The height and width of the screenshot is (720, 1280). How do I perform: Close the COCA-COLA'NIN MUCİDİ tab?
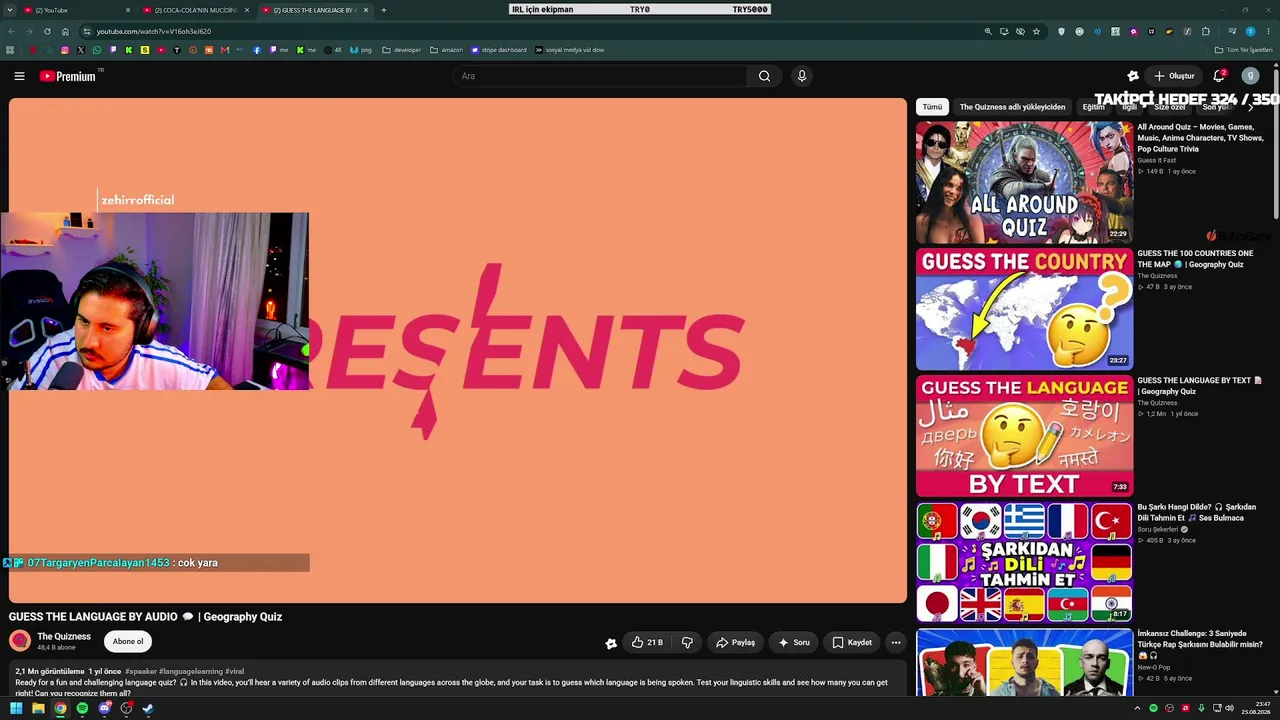pyautogui.click(x=246, y=10)
